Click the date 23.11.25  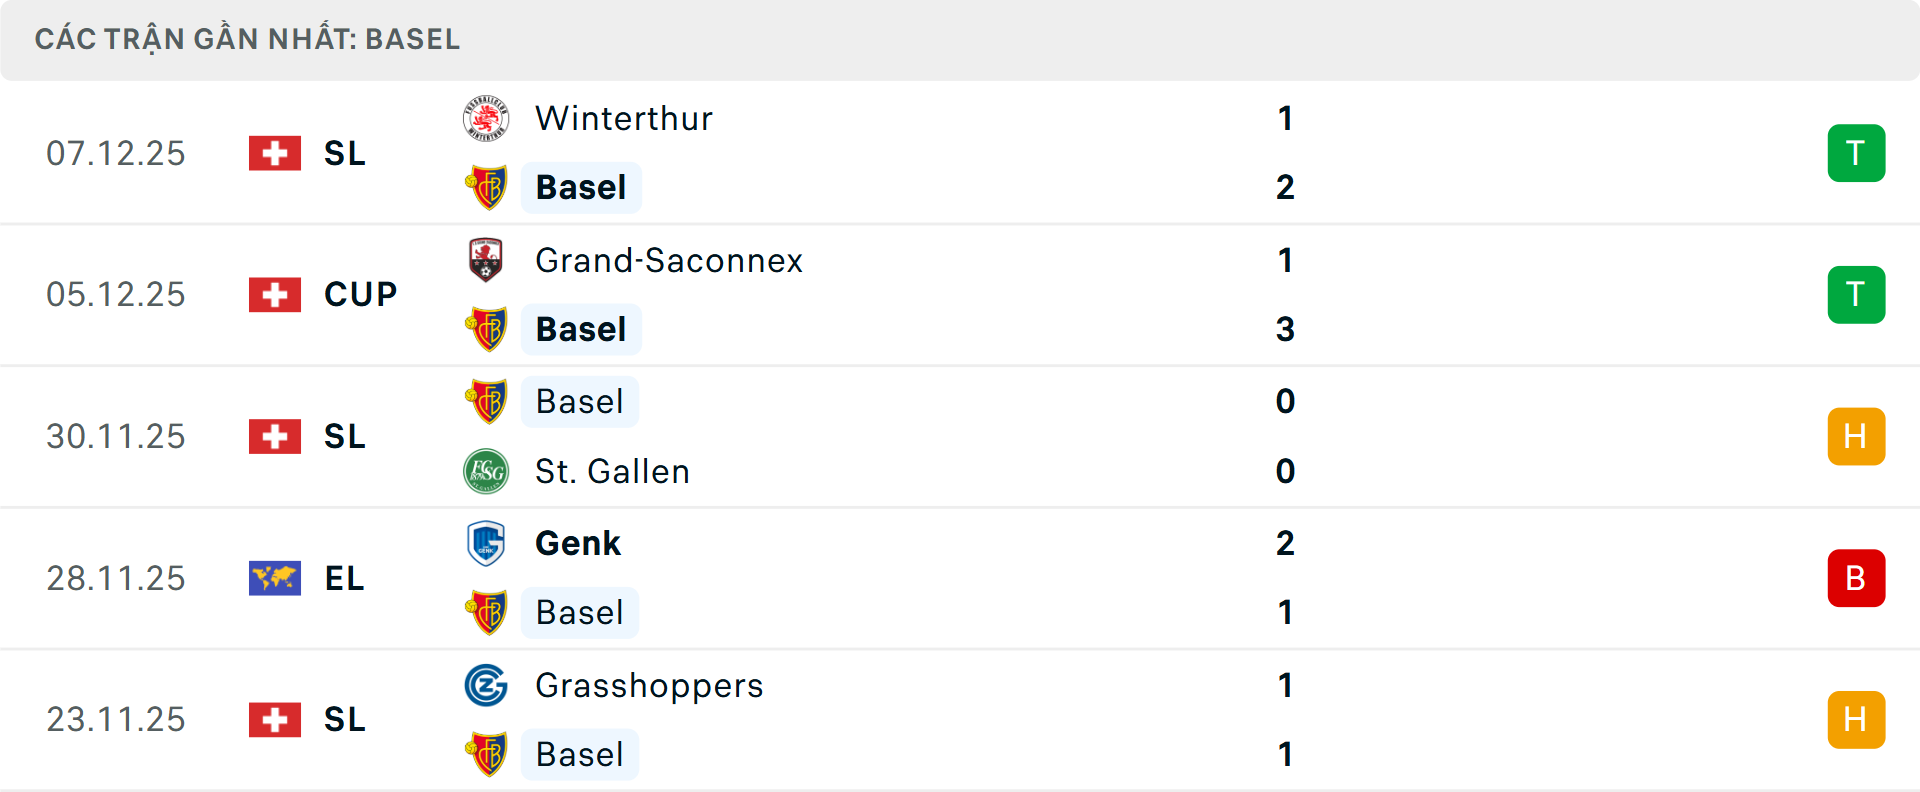point(116,719)
